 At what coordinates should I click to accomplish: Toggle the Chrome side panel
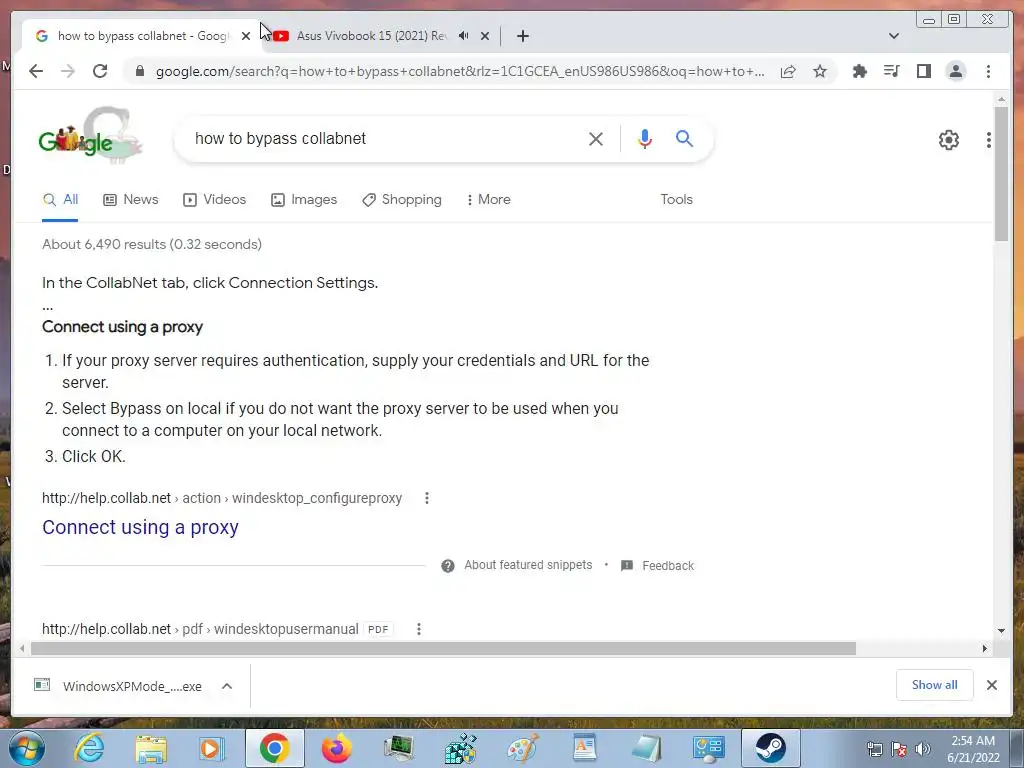[x=923, y=71]
